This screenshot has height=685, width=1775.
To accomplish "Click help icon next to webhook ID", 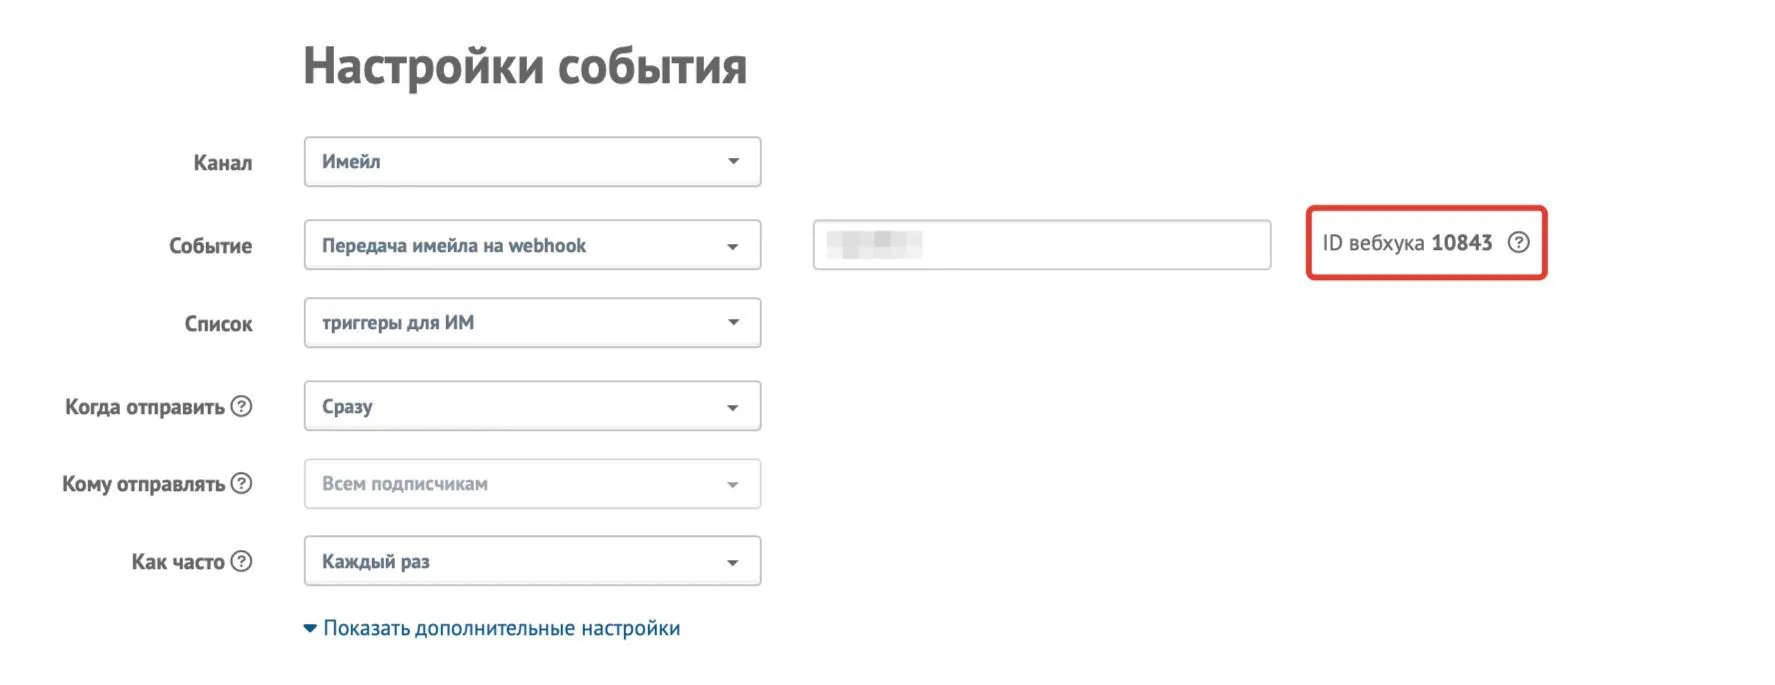I will (1518, 242).
